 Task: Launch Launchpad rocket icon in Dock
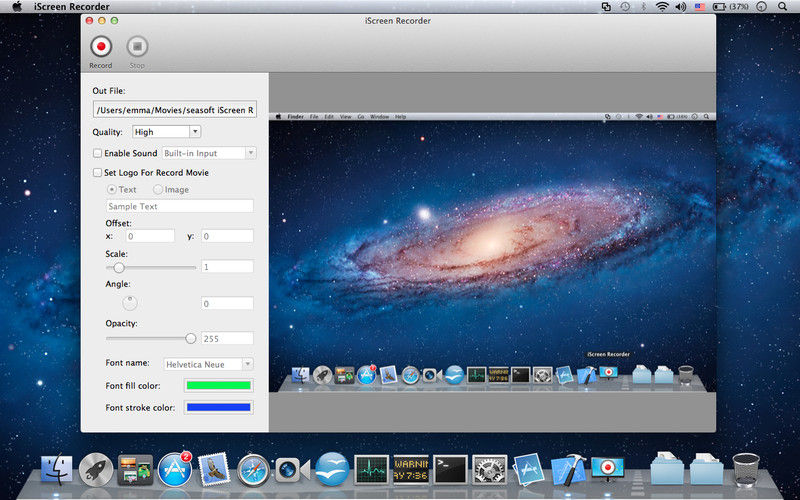coord(96,469)
